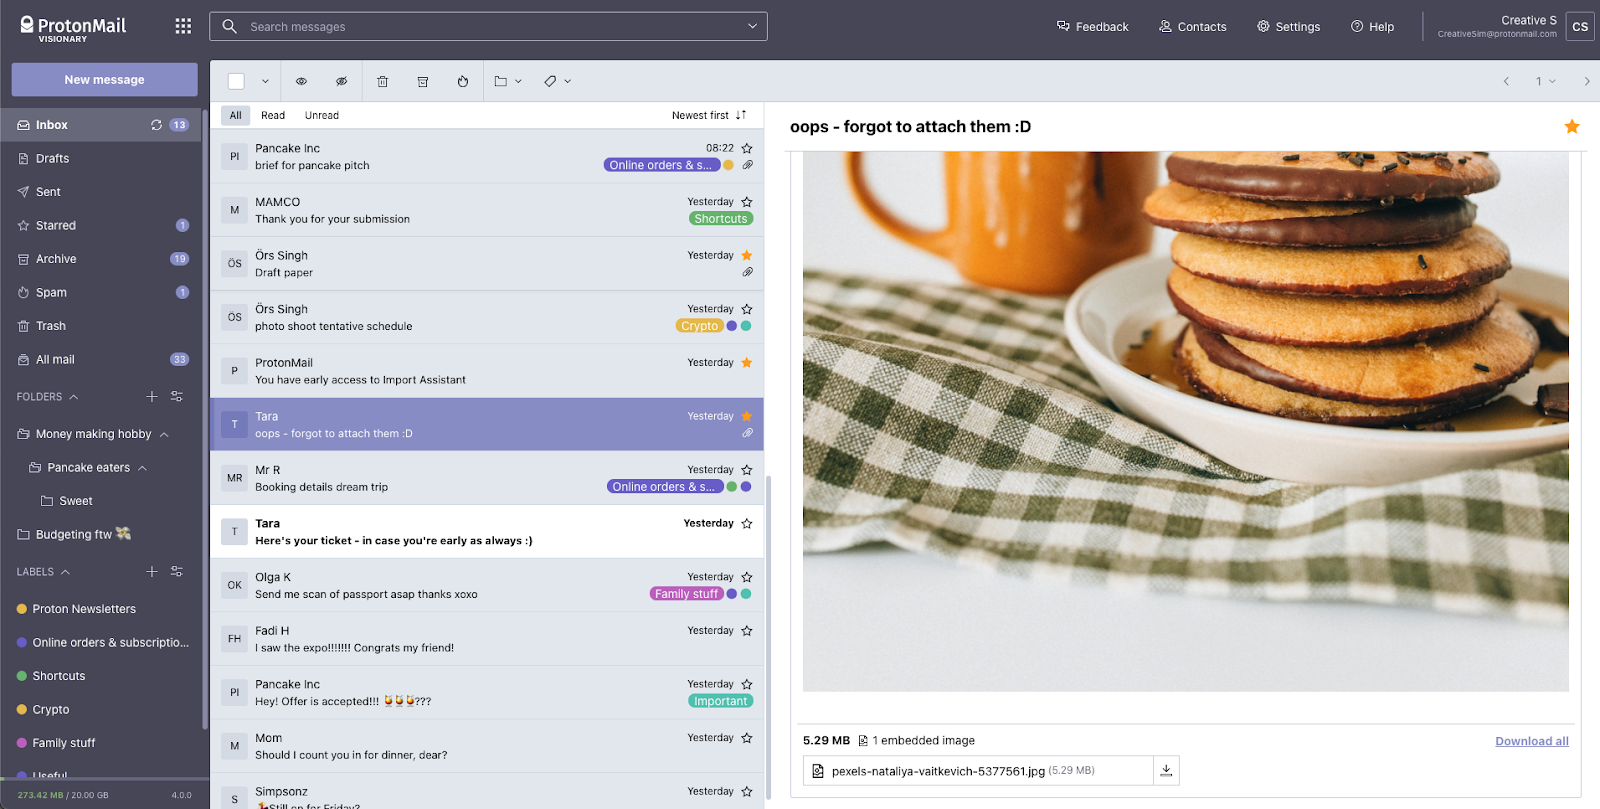Archive selected message toolbar icon
Screen dimensions: 1600x809
pos(423,81)
